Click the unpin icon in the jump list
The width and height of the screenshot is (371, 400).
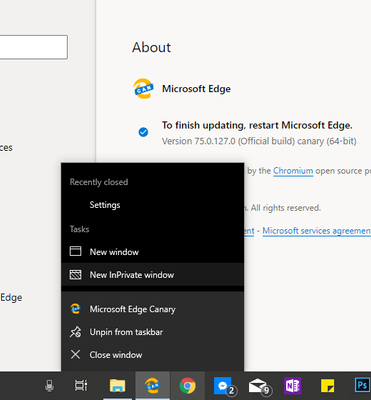click(75, 332)
